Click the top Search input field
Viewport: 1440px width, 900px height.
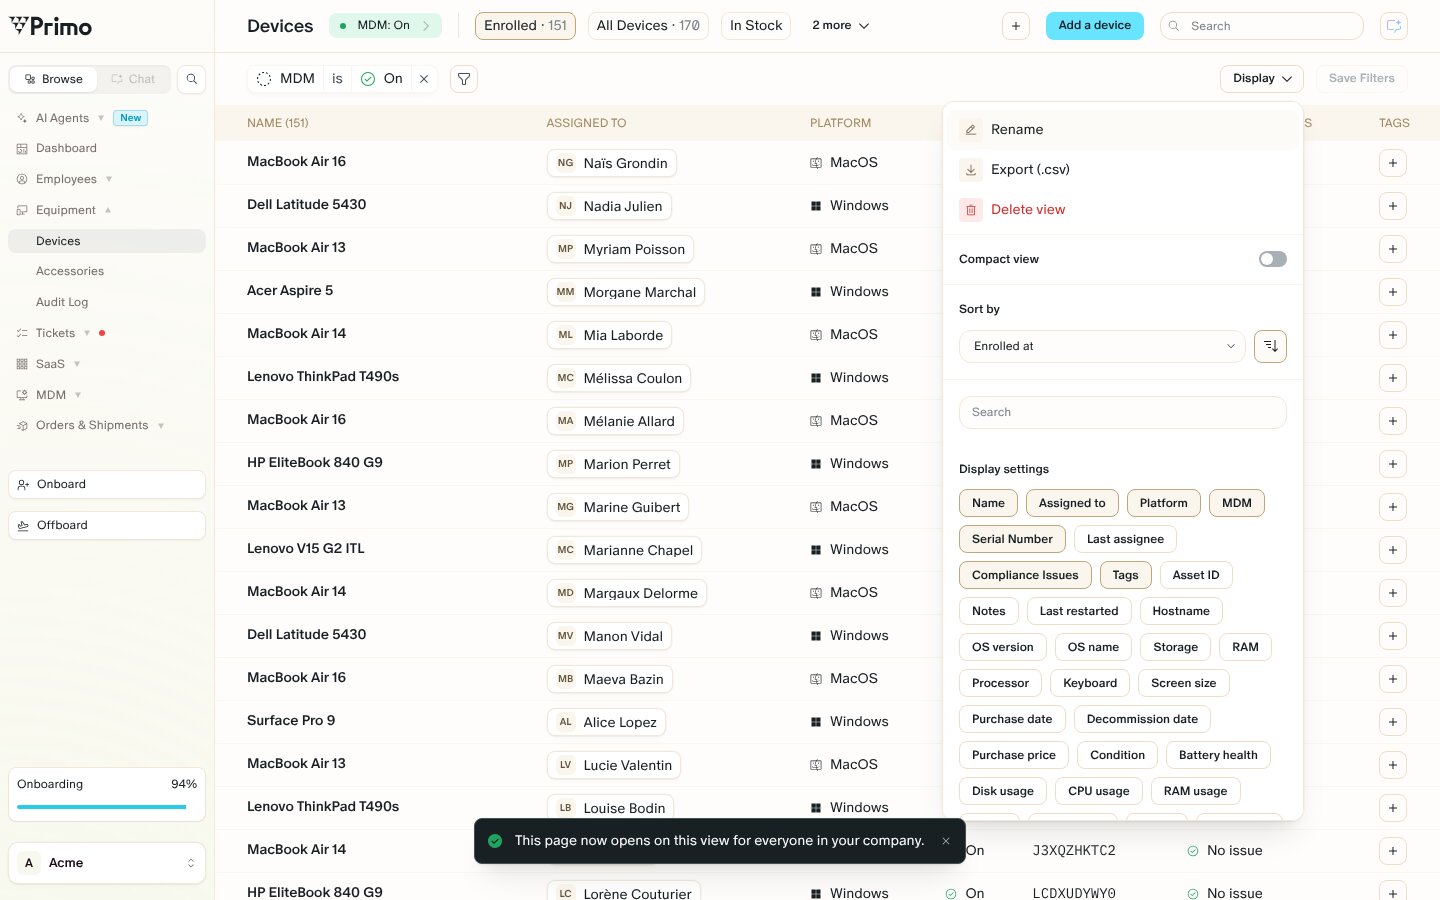pos(1262,26)
